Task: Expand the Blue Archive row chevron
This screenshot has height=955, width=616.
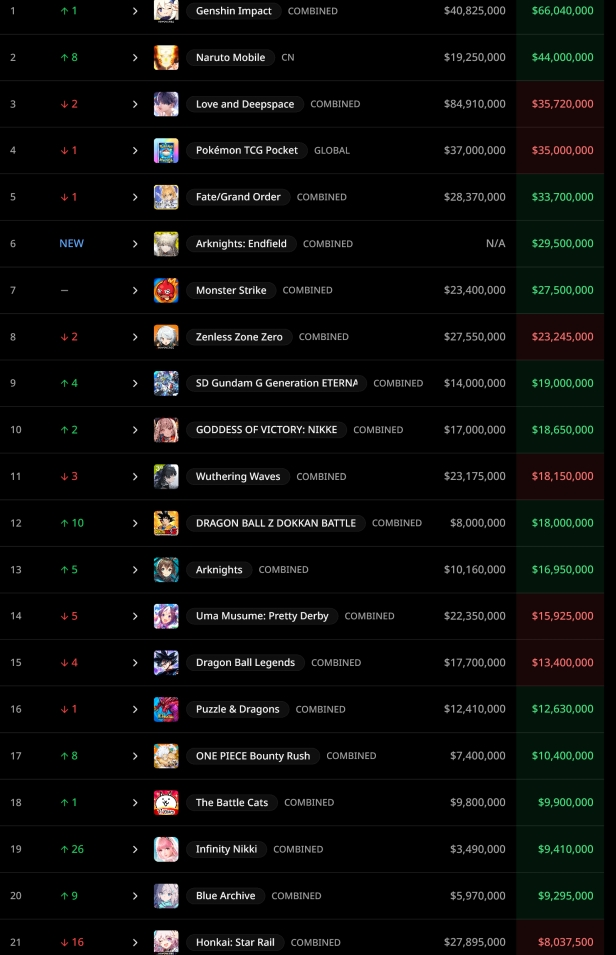Action: tap(135, 896)
